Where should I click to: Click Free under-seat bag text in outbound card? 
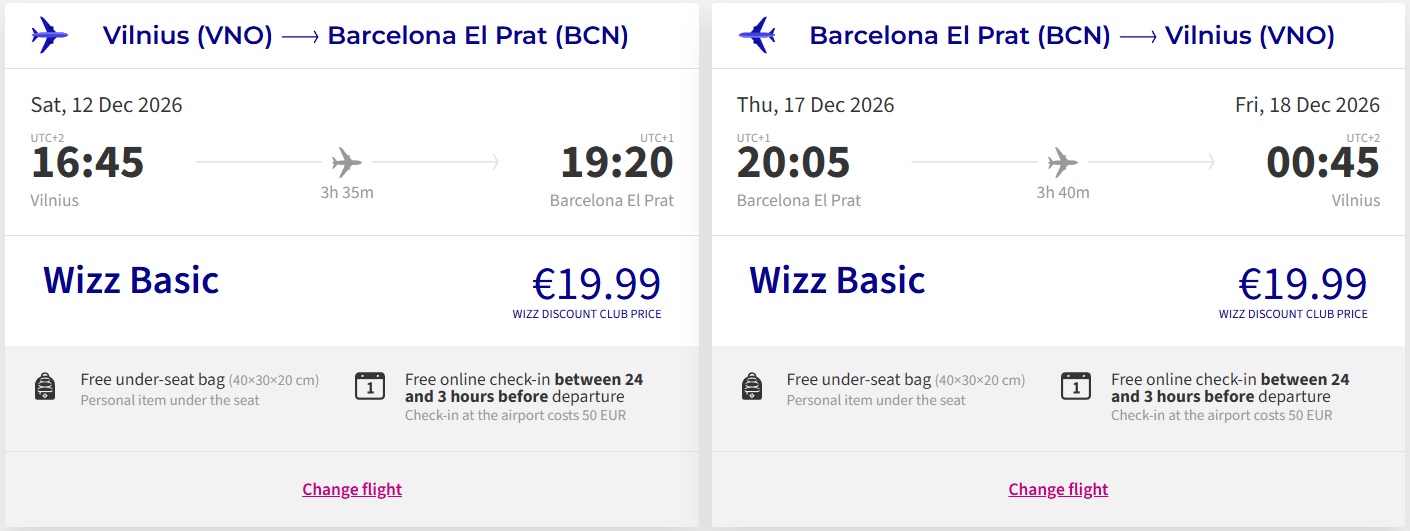[x=153, y=380]
